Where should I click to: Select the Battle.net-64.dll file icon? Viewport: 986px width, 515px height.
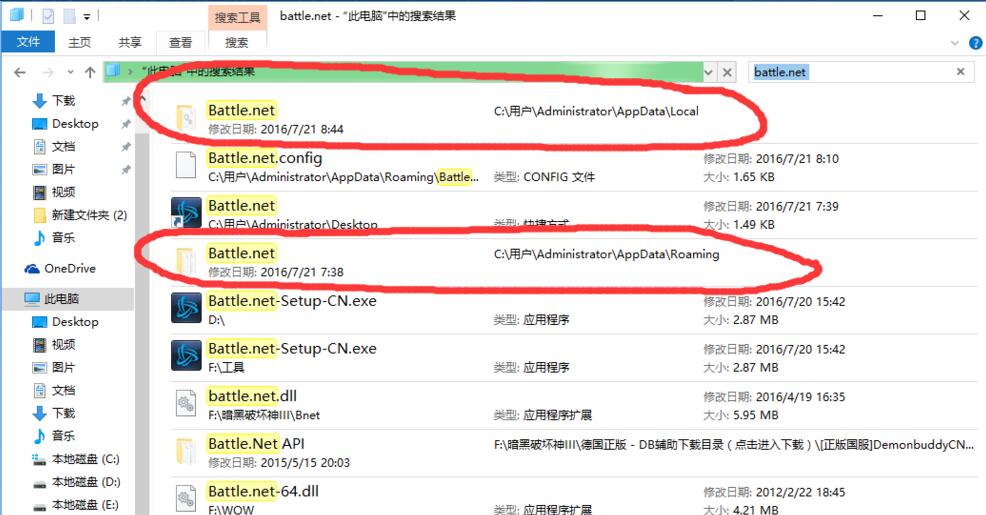186,499
